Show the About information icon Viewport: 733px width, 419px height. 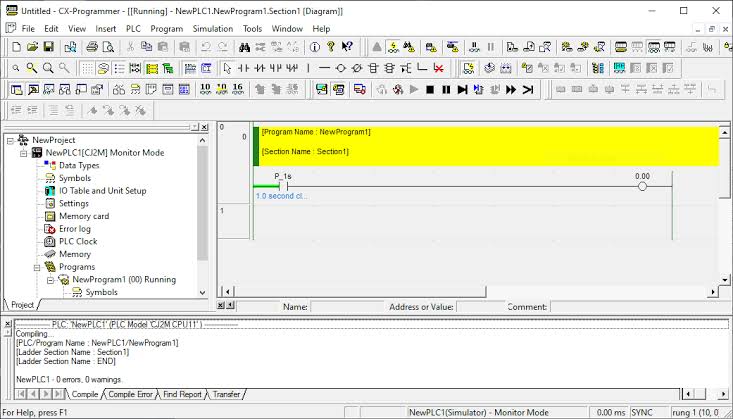315,47
